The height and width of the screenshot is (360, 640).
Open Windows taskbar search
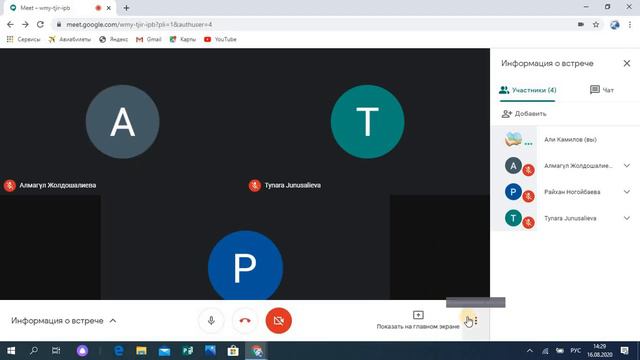tap(34, 351)
